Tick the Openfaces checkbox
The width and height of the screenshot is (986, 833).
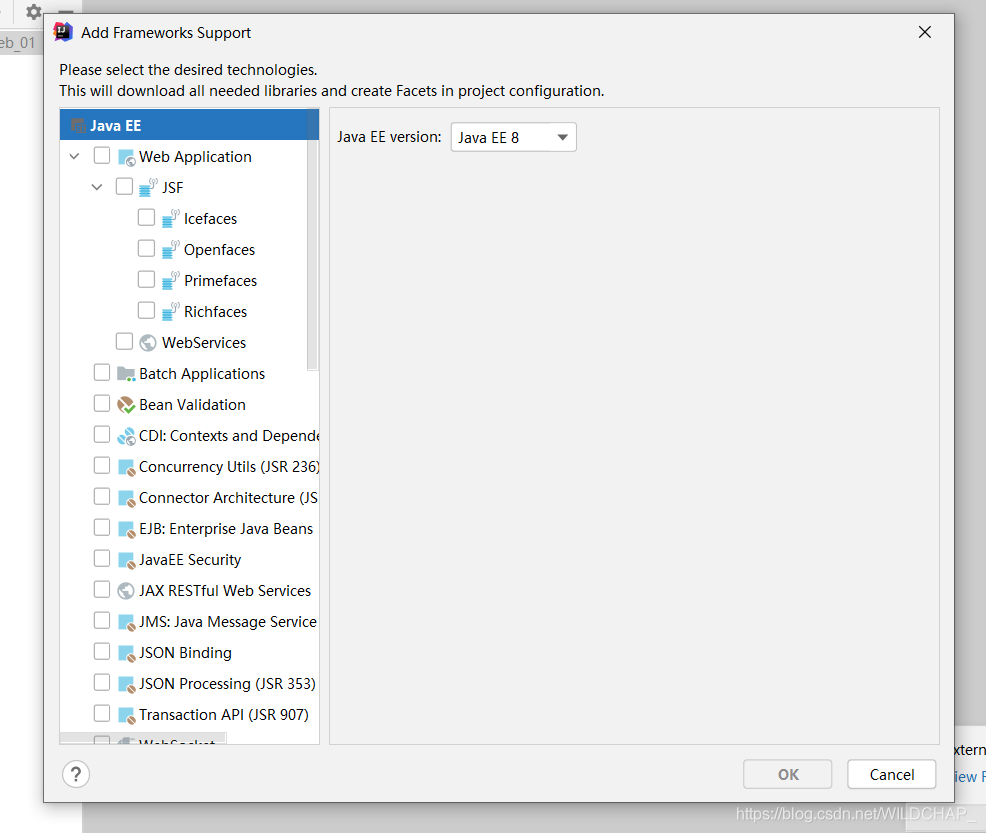click(147, 248)
